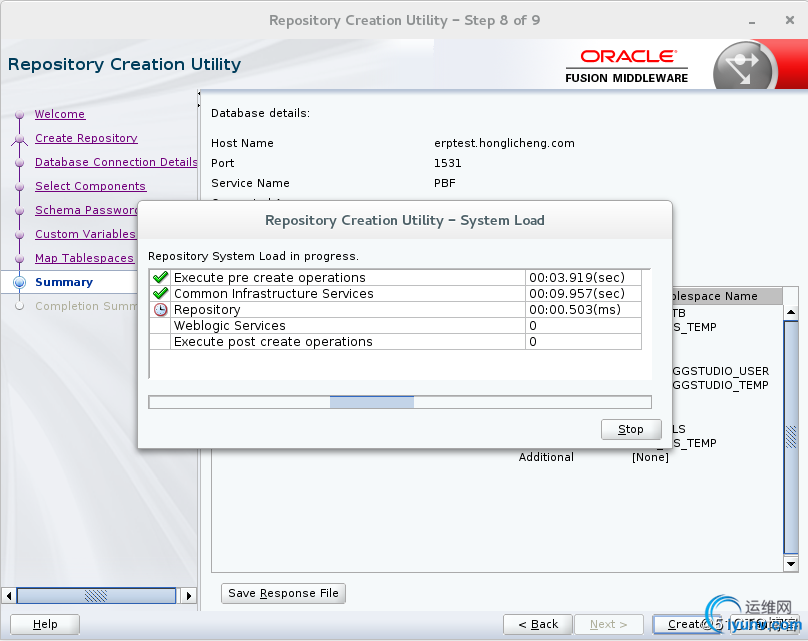Image resolution: width=808 pixels, height=641 pixels.
Task: Click the Help button
Action: (x=45, y=624)
